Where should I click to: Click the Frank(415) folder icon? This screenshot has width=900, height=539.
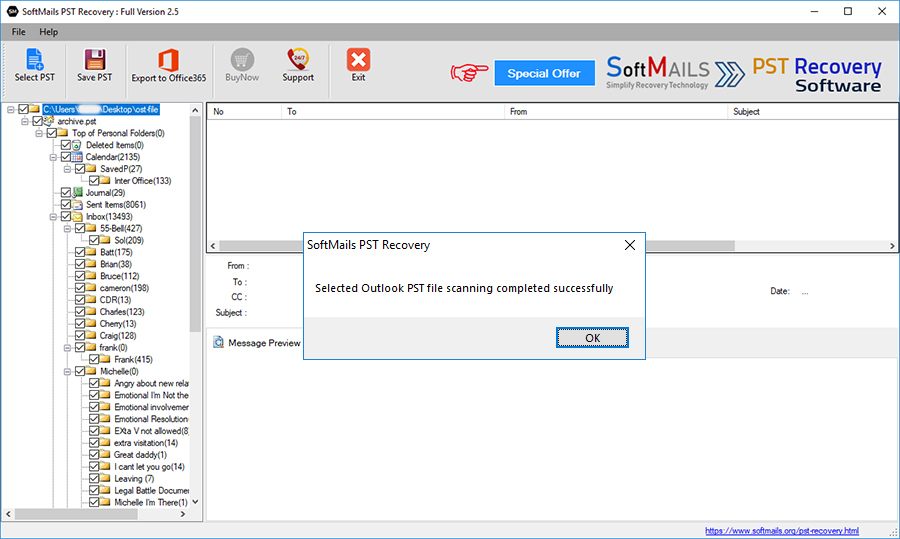pos(105,359)
